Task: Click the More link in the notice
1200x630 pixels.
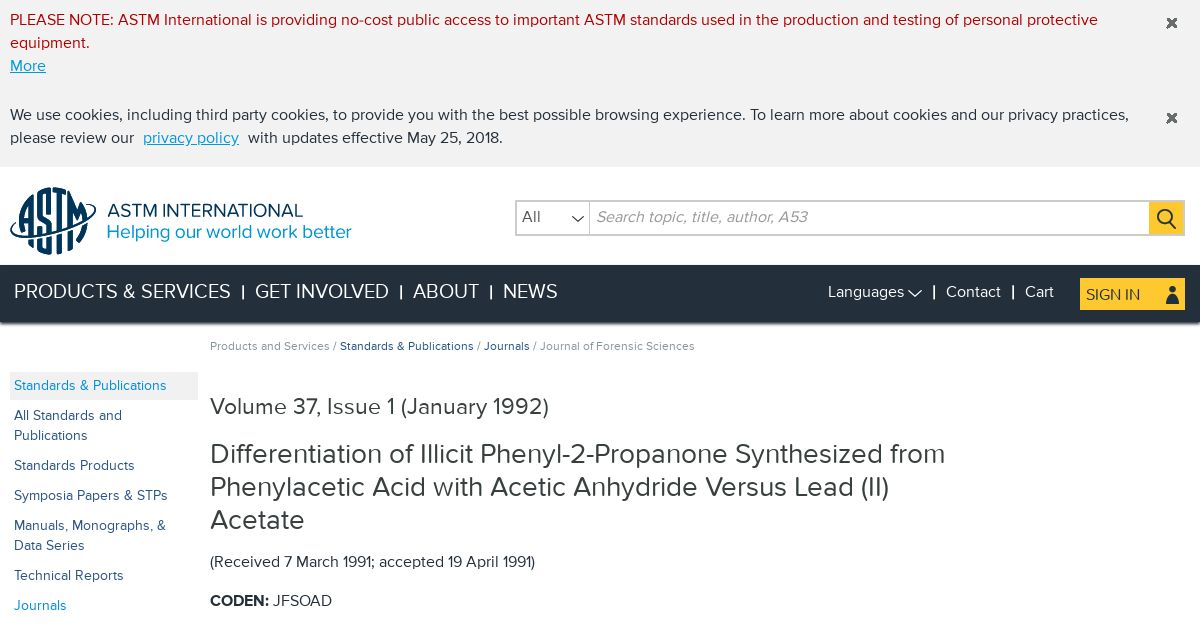Action: (x=28, y=66)
